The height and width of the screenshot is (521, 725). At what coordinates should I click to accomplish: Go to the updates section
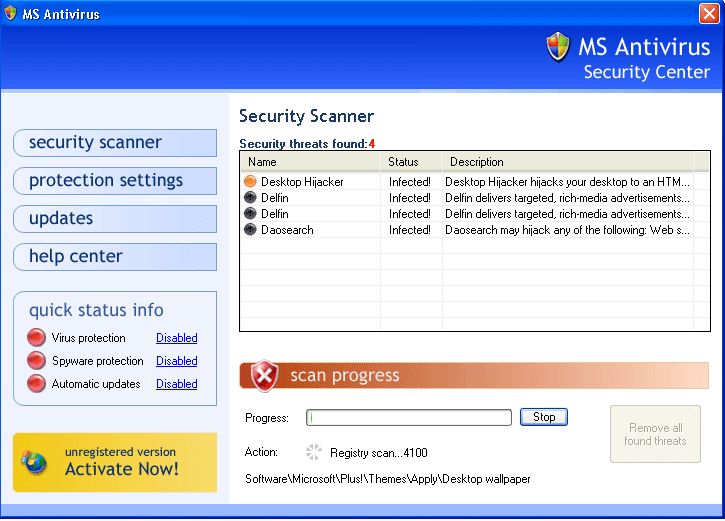tap(114, 219)
